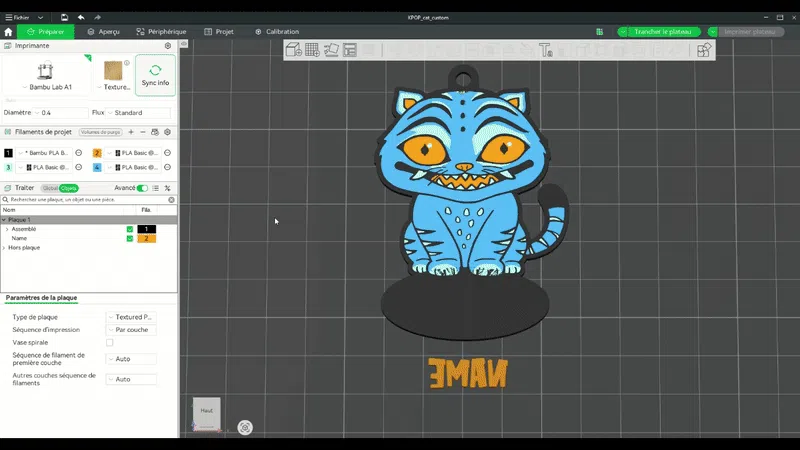Toggle the Avancé switch
Viewport: 800px width, 450px height.
(x=142, y=188)
